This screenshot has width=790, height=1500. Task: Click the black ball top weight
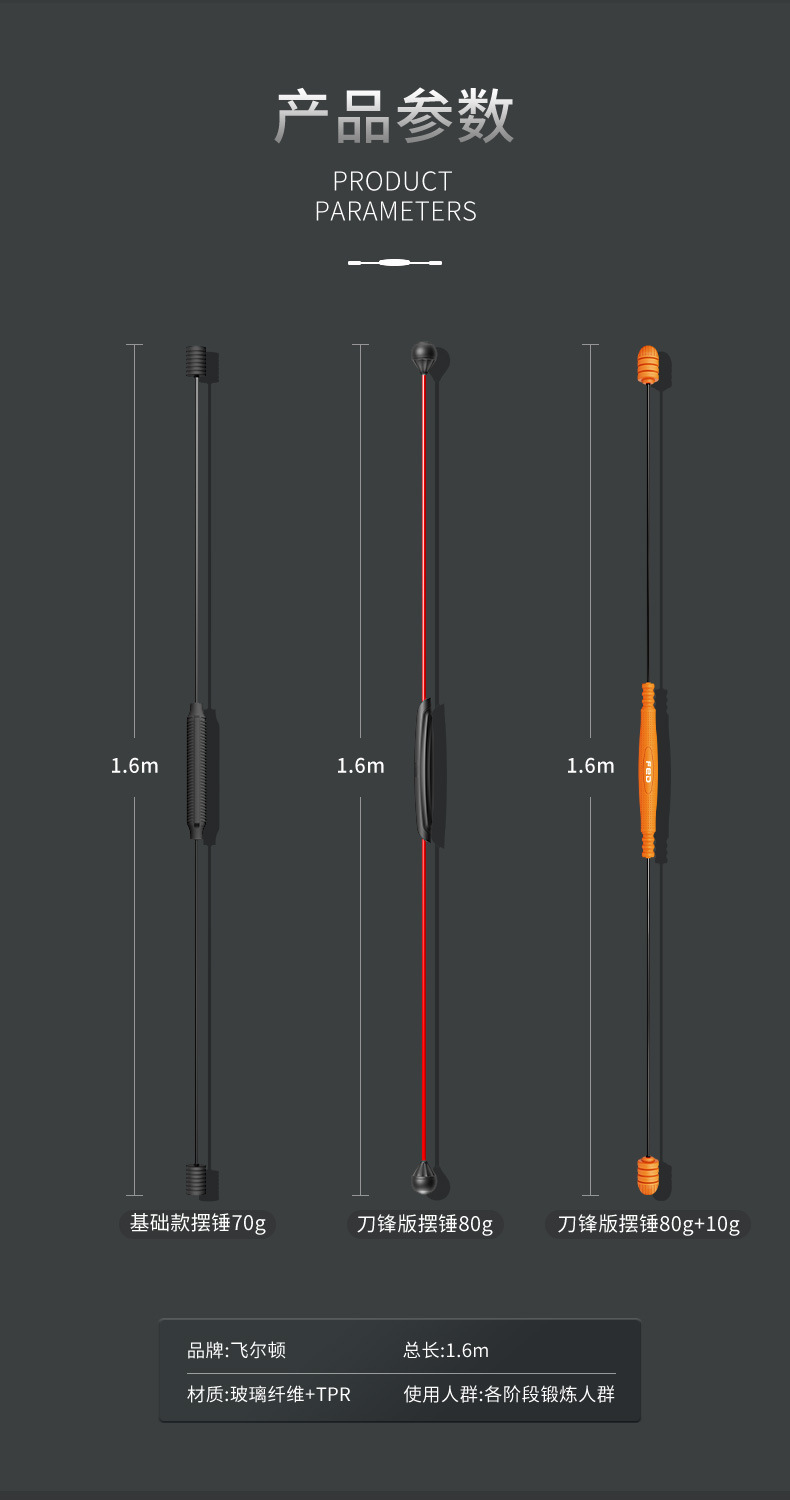(424, 360)
